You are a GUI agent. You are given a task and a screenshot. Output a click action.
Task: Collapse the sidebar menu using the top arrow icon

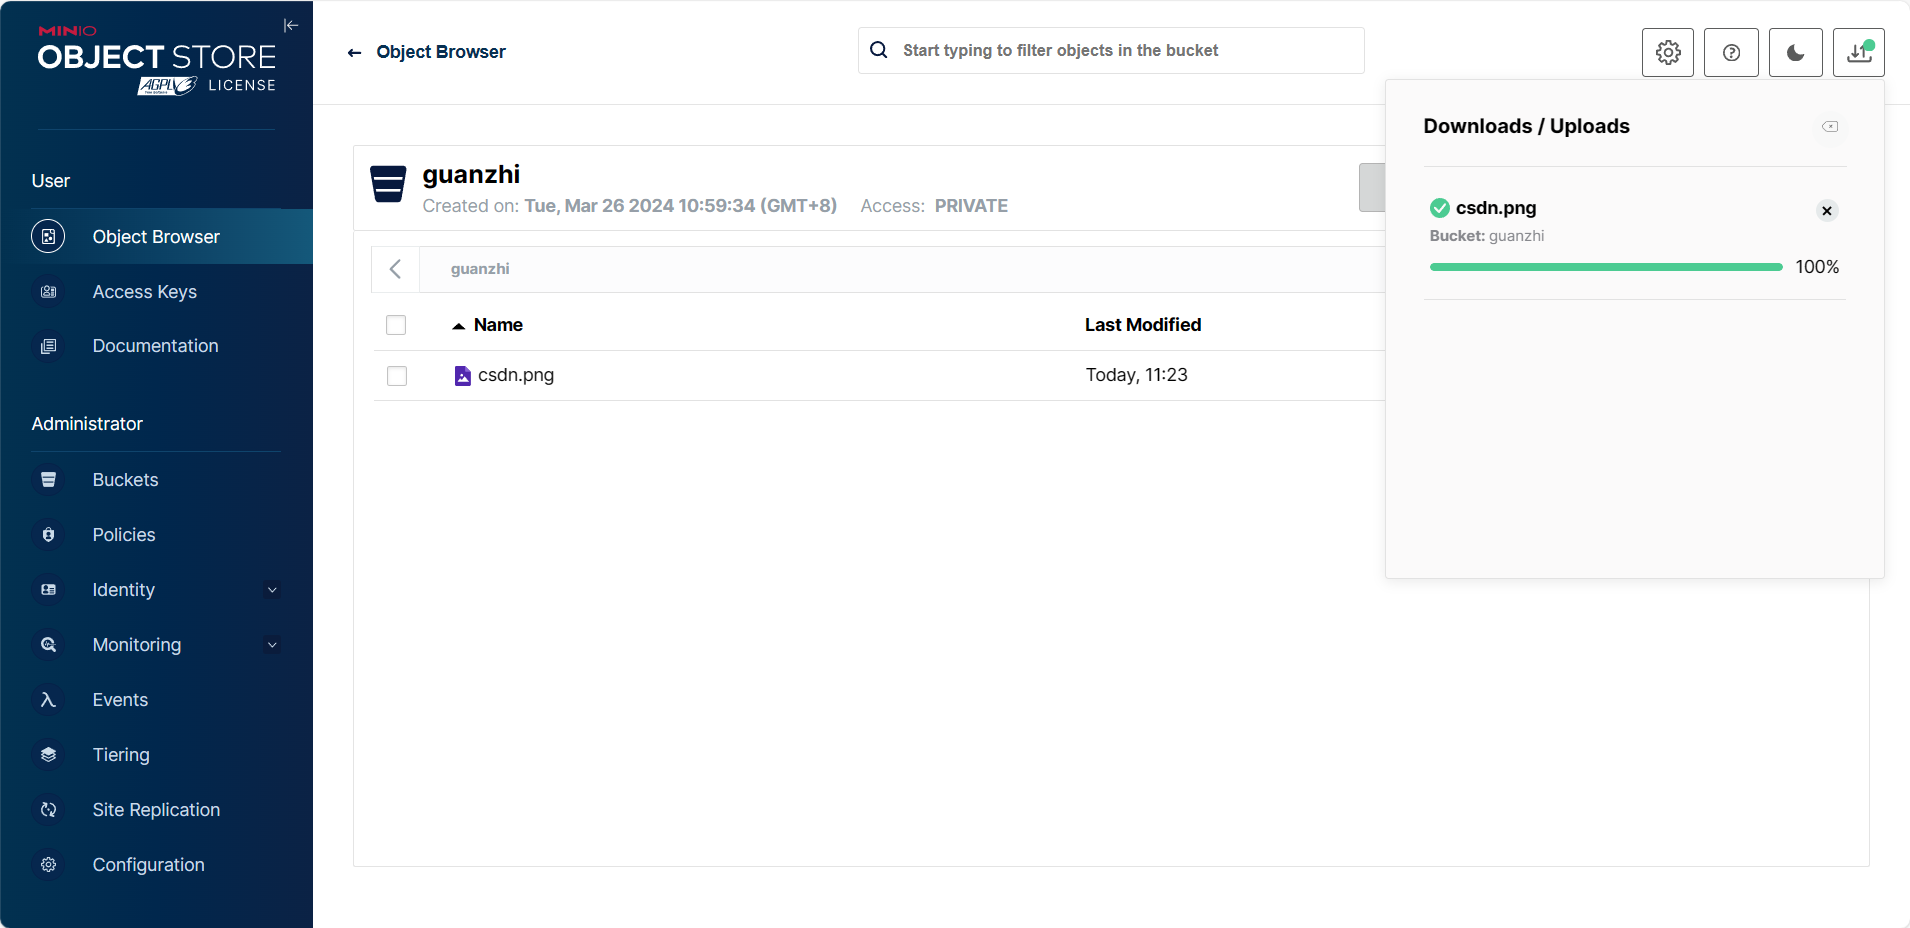[x=291, y=26]
